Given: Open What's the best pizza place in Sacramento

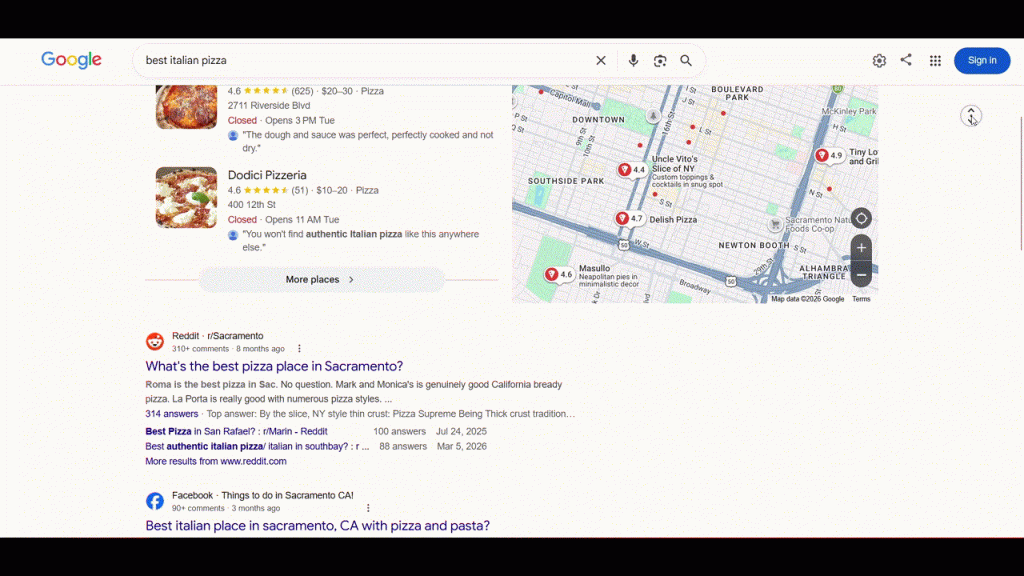Looking at the screenshot, I should click(274, 366).
